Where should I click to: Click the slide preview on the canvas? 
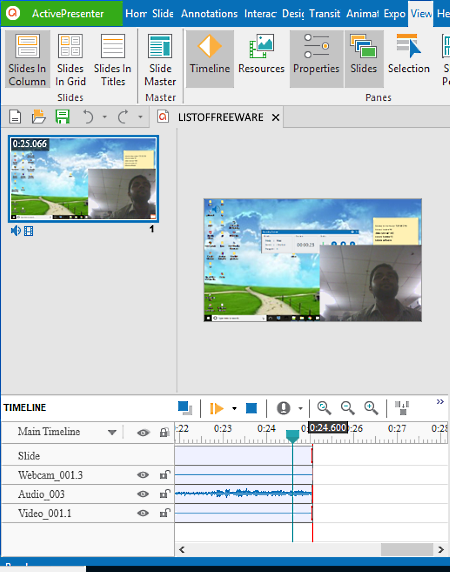[x=313, y=260]
